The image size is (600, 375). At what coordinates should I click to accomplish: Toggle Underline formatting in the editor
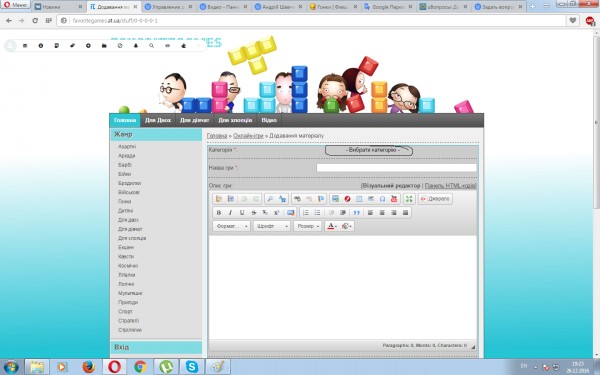coord(242,212)
